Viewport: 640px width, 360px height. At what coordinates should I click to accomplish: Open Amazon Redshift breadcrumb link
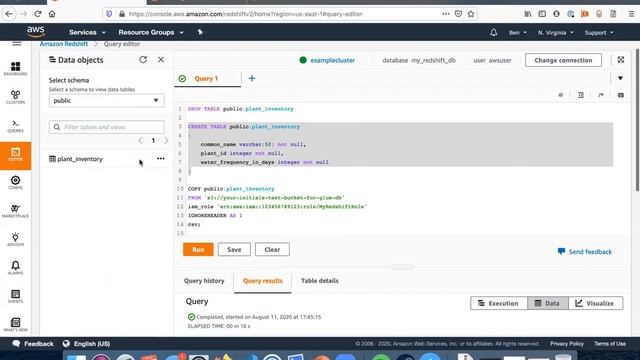pyautogui.click(x=64, y=44)
